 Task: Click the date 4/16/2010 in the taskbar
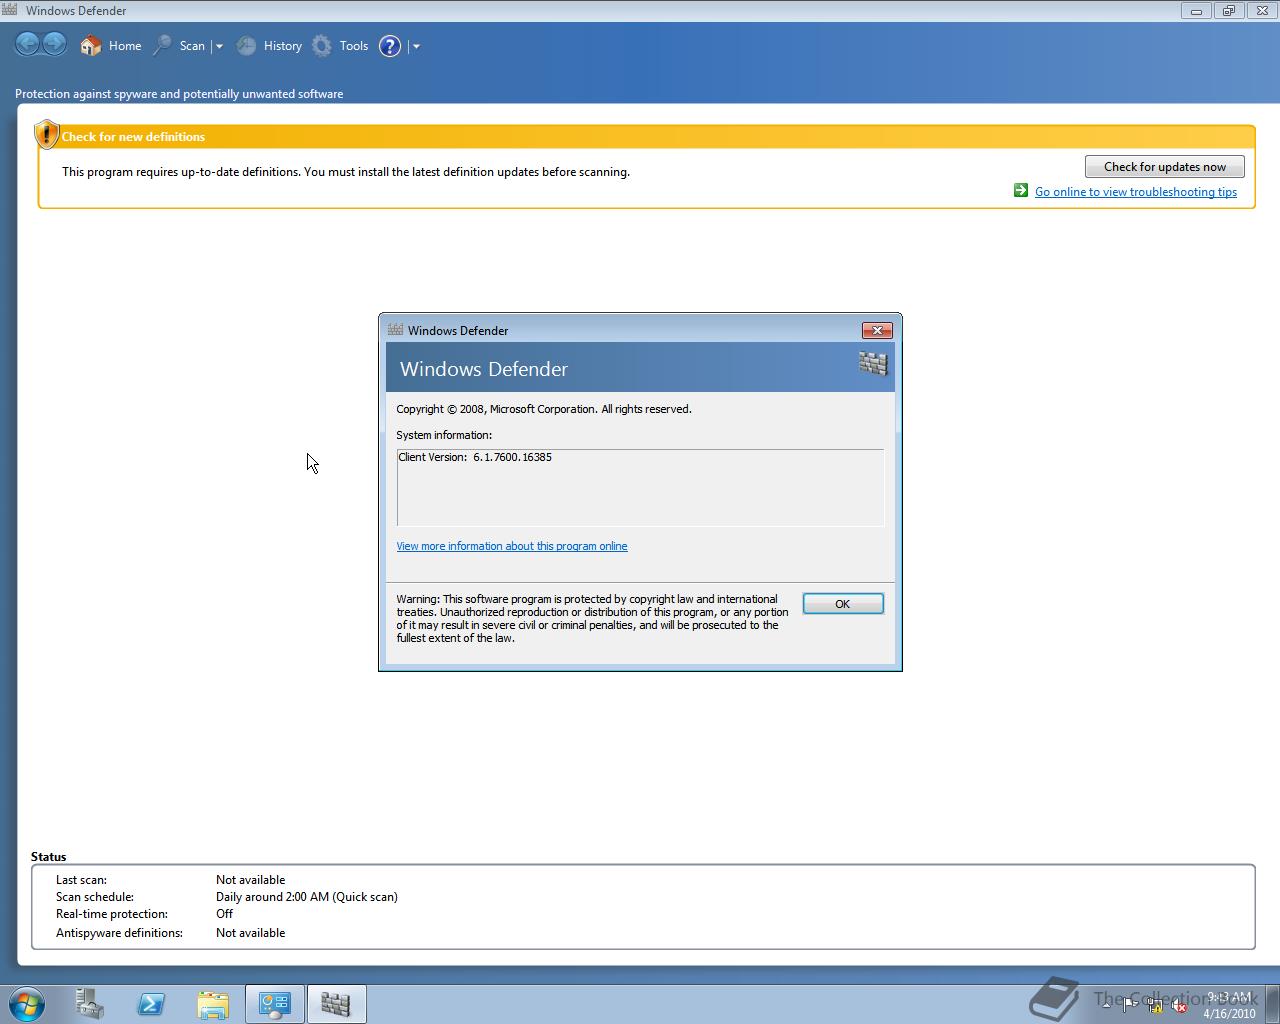click(1229, 1013)
